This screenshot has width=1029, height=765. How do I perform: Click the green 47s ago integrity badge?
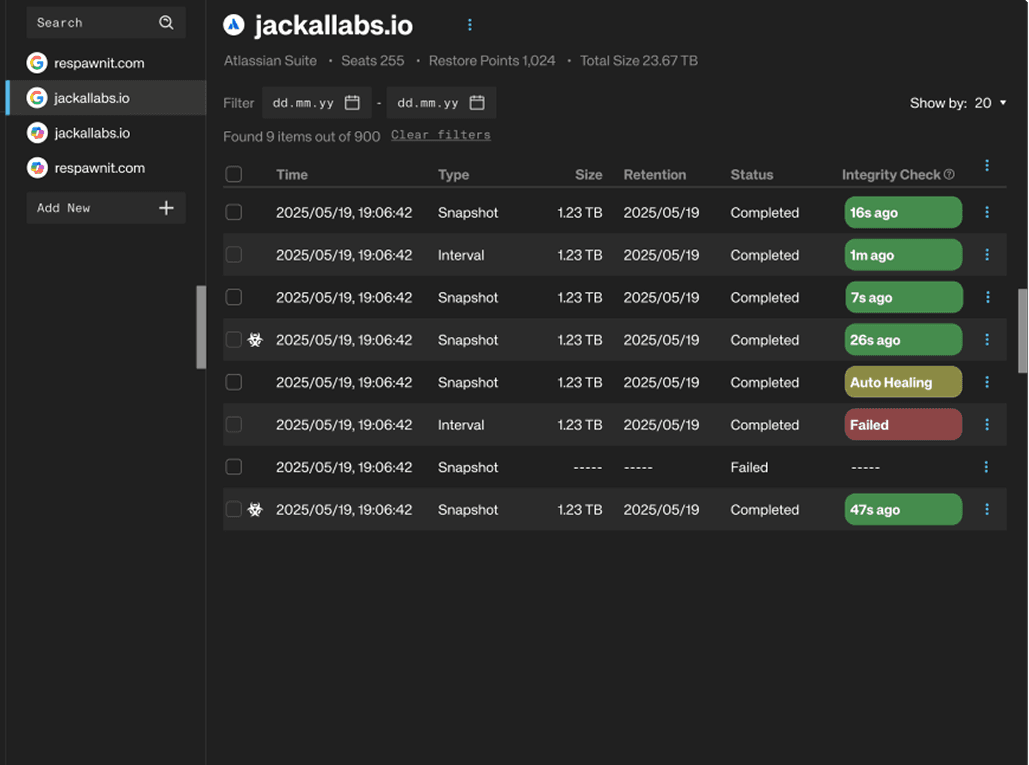point(903,509)
